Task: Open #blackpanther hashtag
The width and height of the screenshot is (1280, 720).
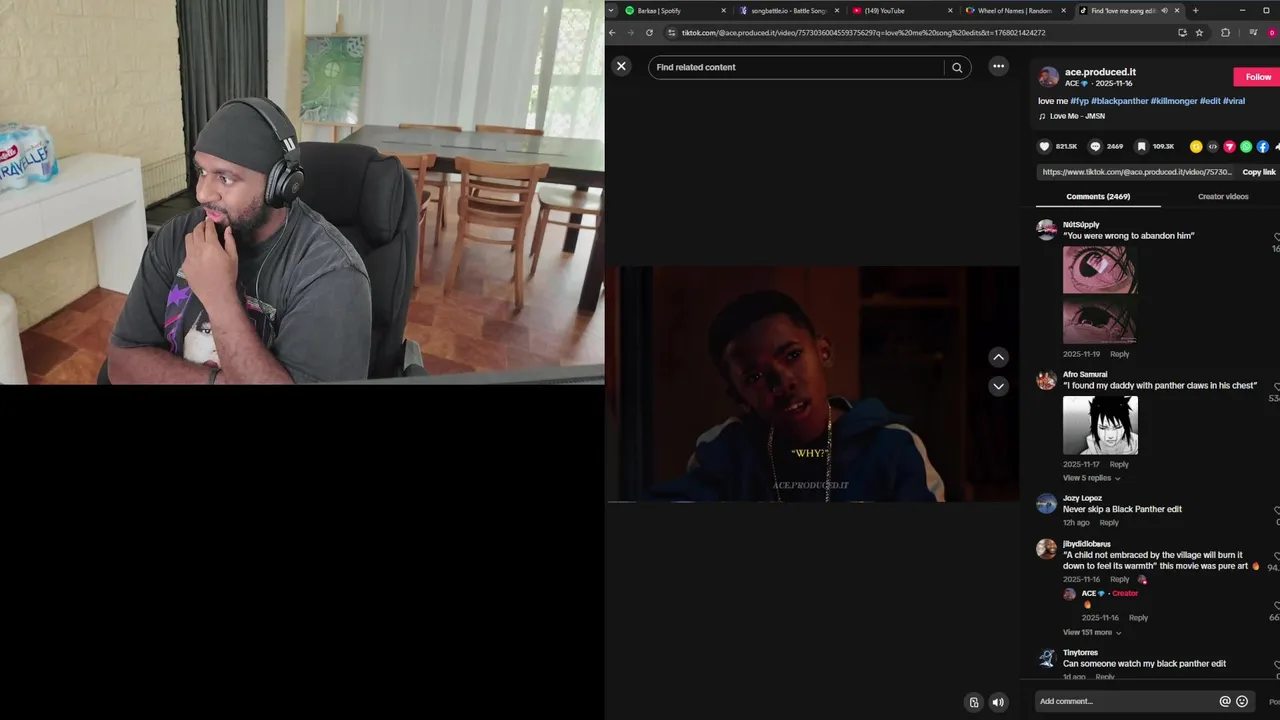Action: coord(1119,101)
